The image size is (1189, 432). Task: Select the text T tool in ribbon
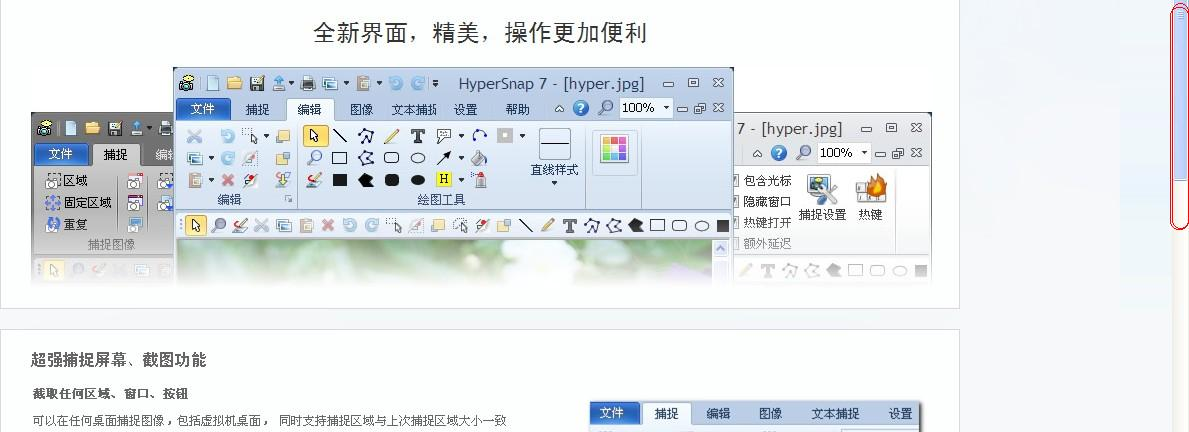pyautogui.click(x=418, y=136)
